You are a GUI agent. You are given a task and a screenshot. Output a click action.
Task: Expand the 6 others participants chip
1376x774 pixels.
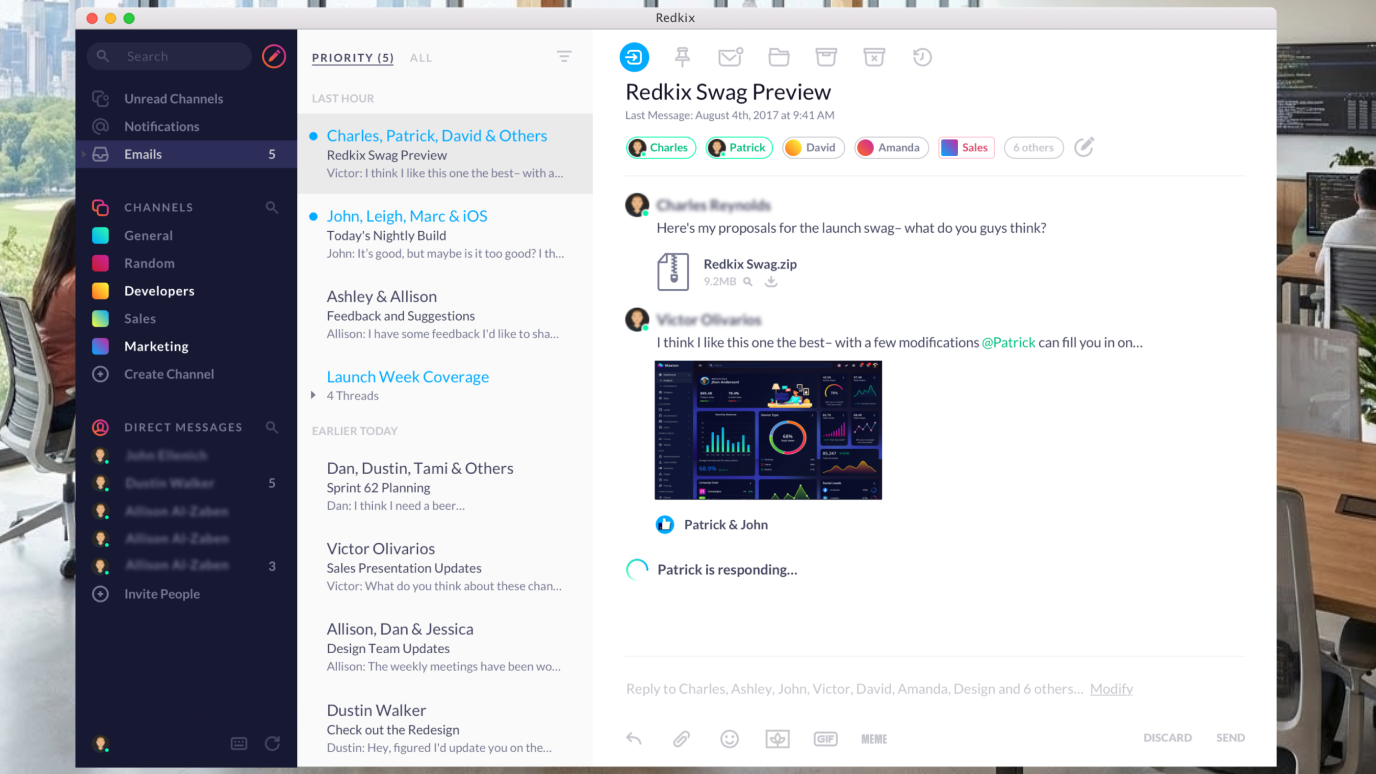pos(1033,148)
